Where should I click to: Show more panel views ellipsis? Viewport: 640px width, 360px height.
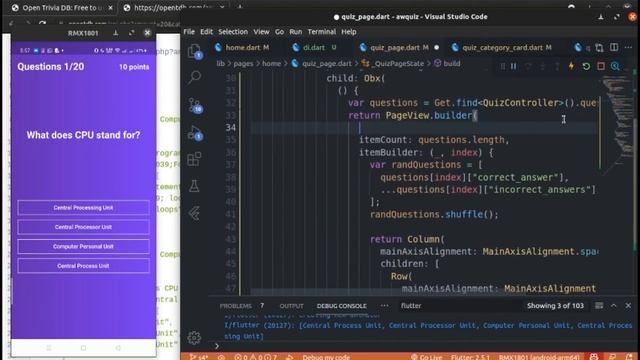click(x=384, y=305)
